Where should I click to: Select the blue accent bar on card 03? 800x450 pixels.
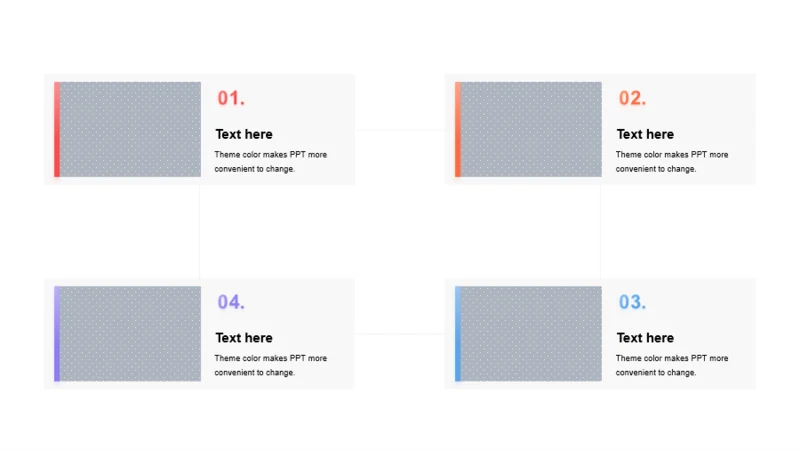coord(458,334)
